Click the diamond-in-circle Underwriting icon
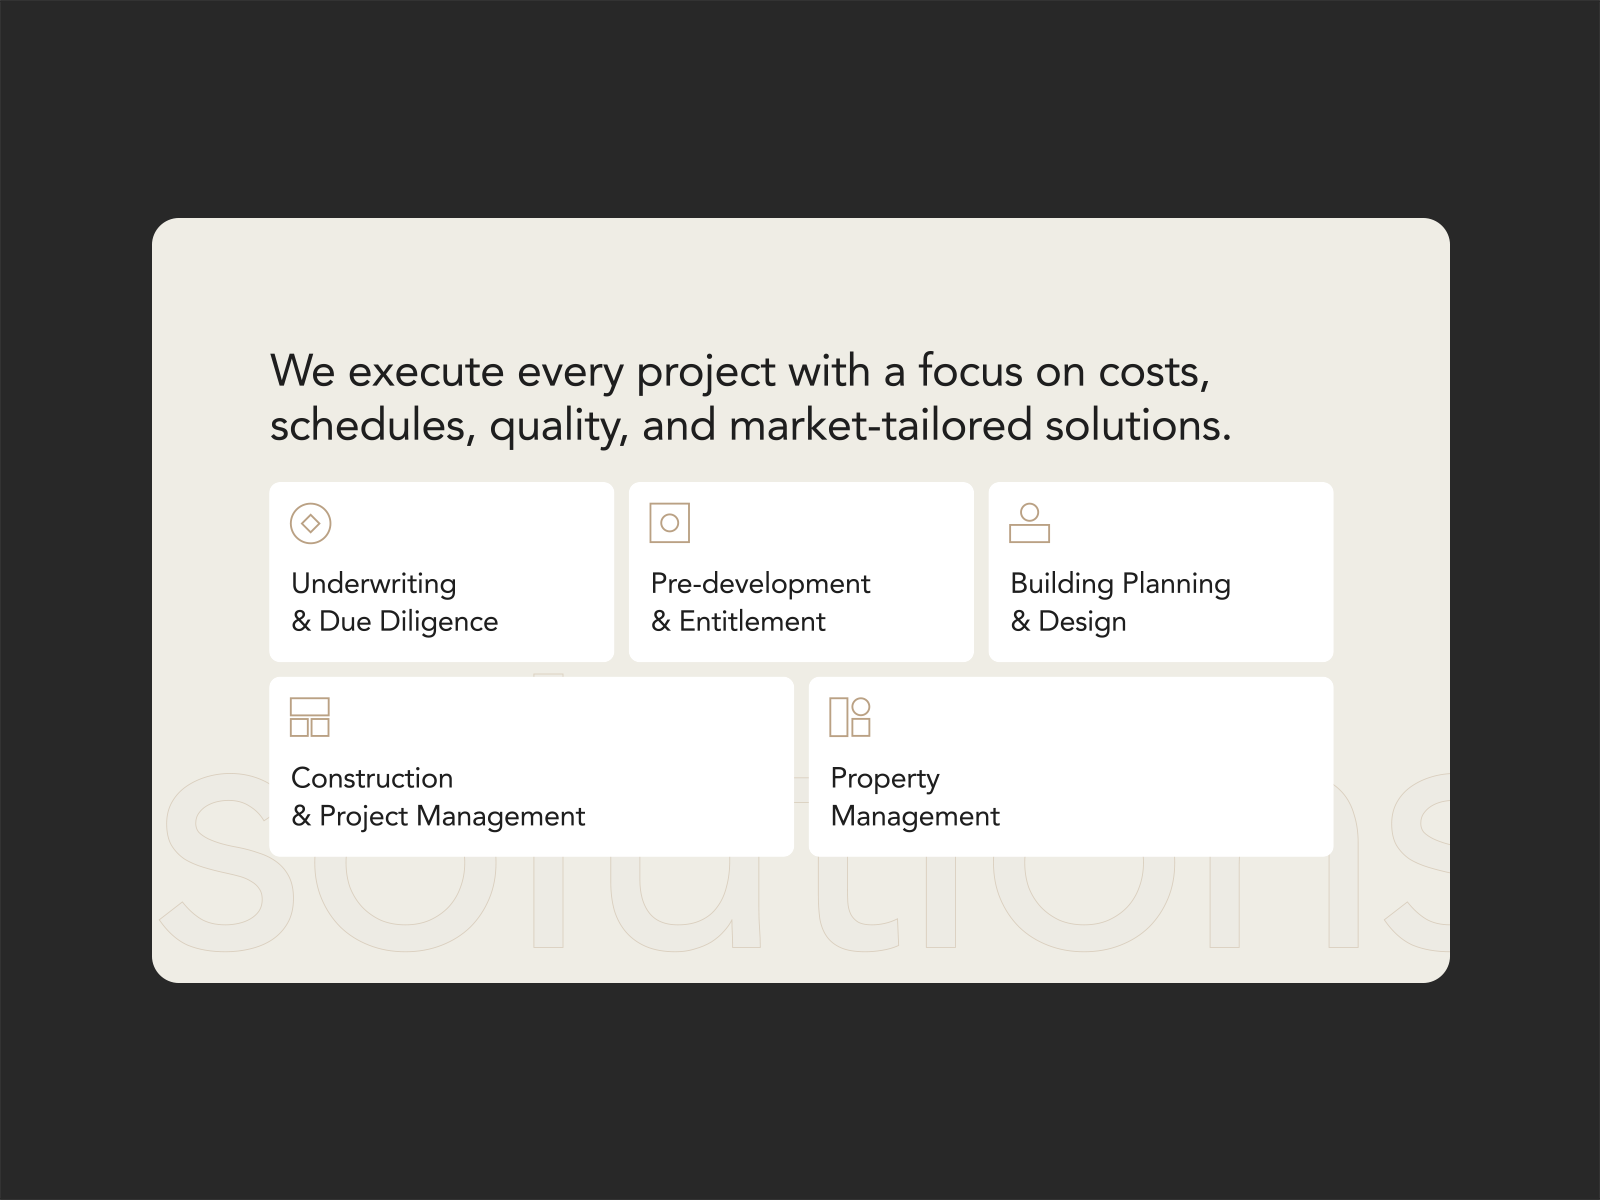This screenshot has height=1200, width=1600. click(x=310, y=523)
